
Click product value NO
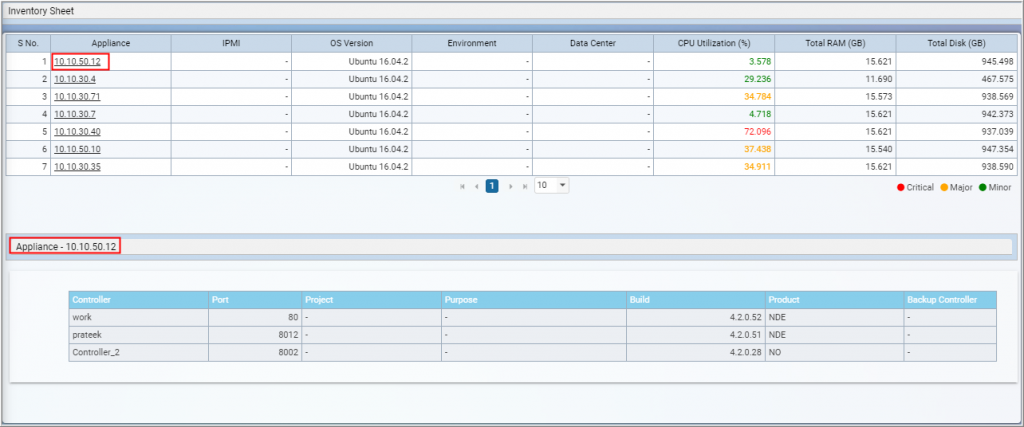point(775,353)
